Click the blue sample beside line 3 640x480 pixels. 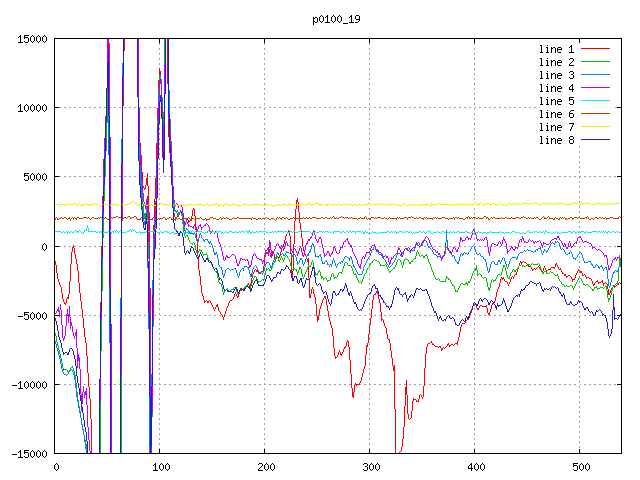pos(596,75)
